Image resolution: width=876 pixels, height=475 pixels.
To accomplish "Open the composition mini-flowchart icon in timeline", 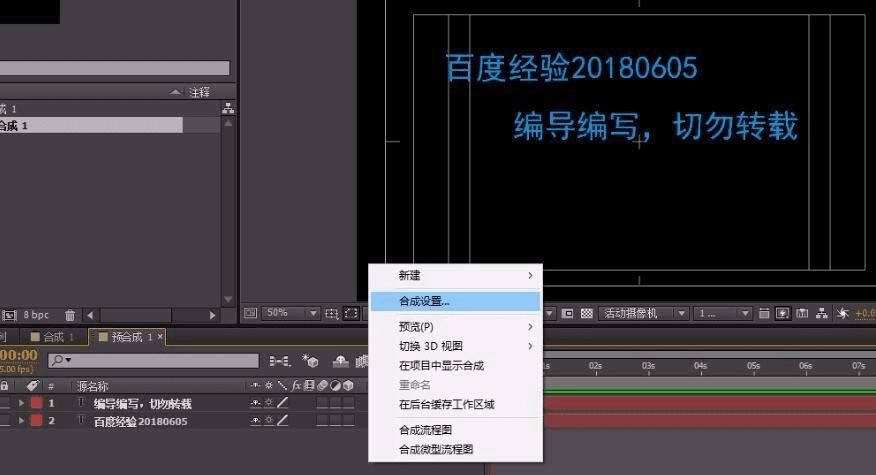I will pyautogui.click(x=280, y=362).
